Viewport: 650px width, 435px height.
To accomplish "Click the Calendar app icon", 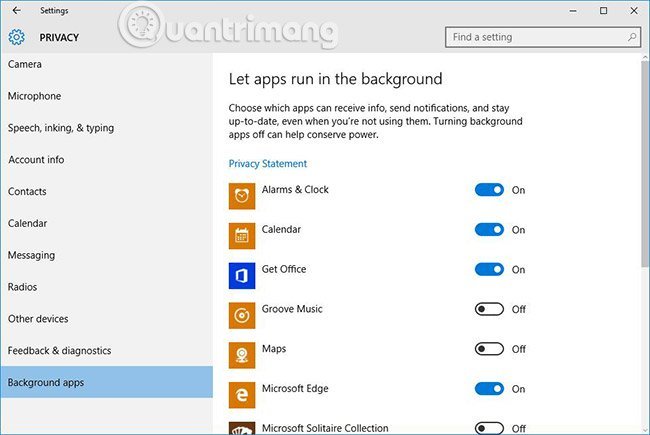I will click(x=242, y=236).
